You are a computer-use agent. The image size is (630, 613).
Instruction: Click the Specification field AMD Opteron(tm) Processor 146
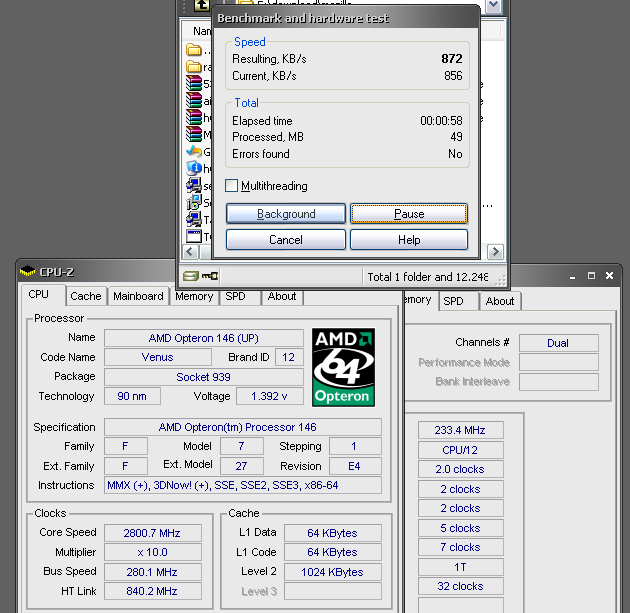243,427
